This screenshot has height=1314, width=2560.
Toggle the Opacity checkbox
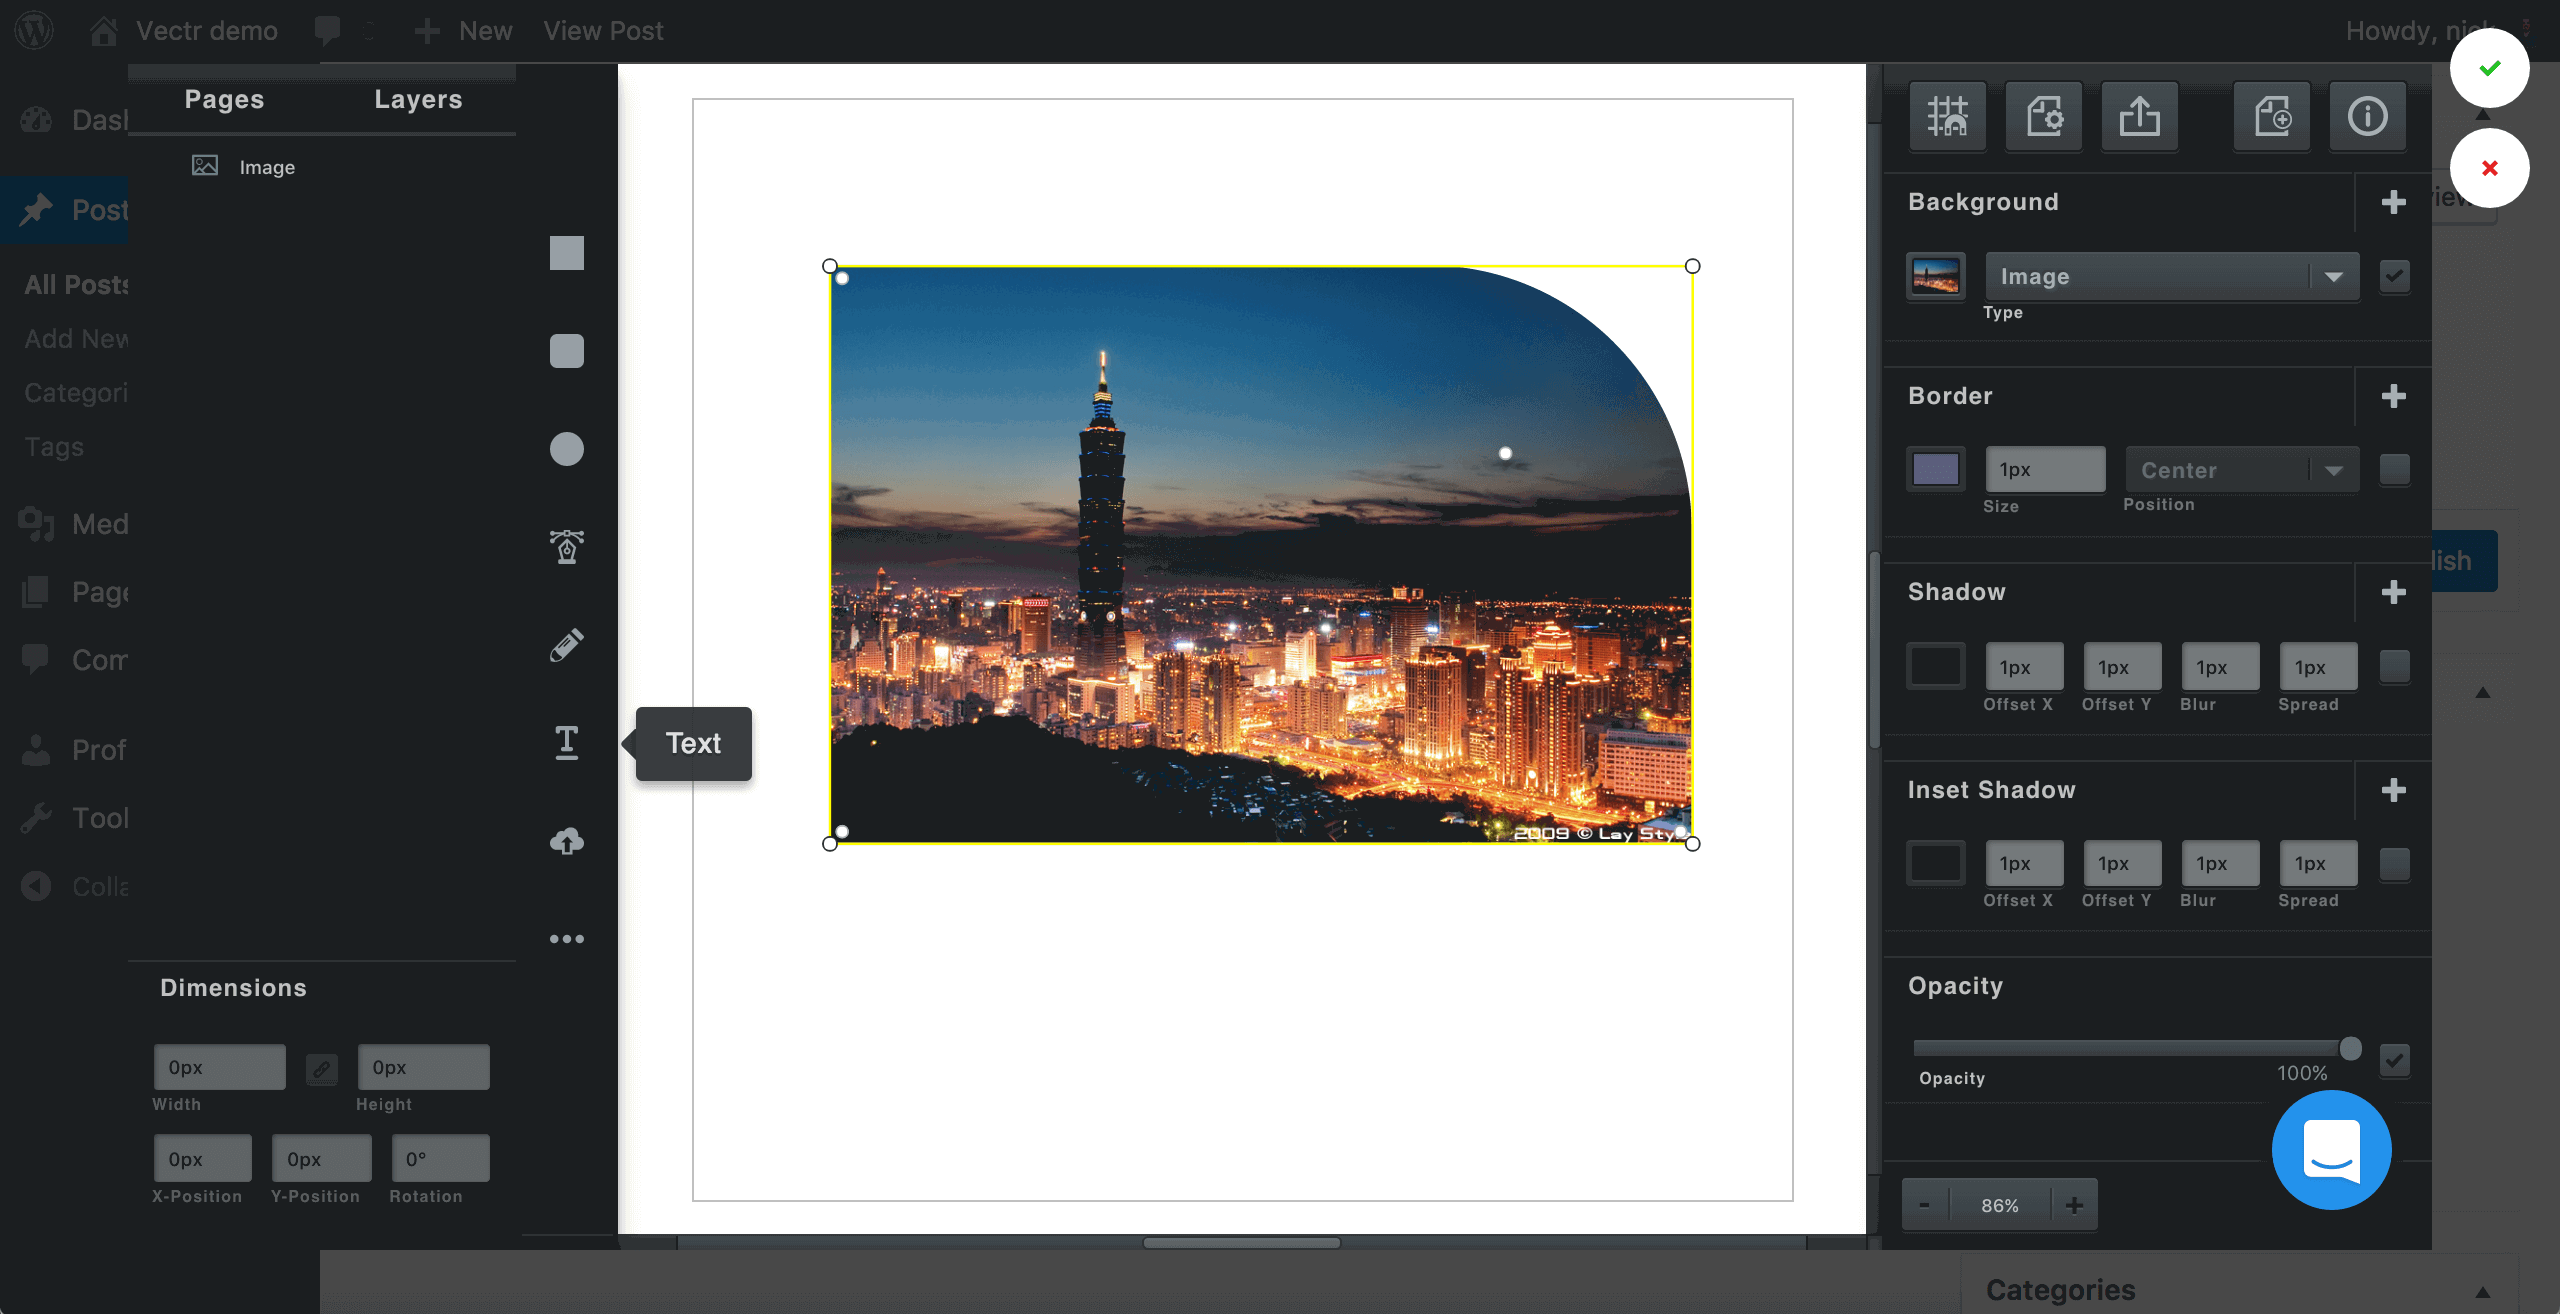coord(2395,1060)
